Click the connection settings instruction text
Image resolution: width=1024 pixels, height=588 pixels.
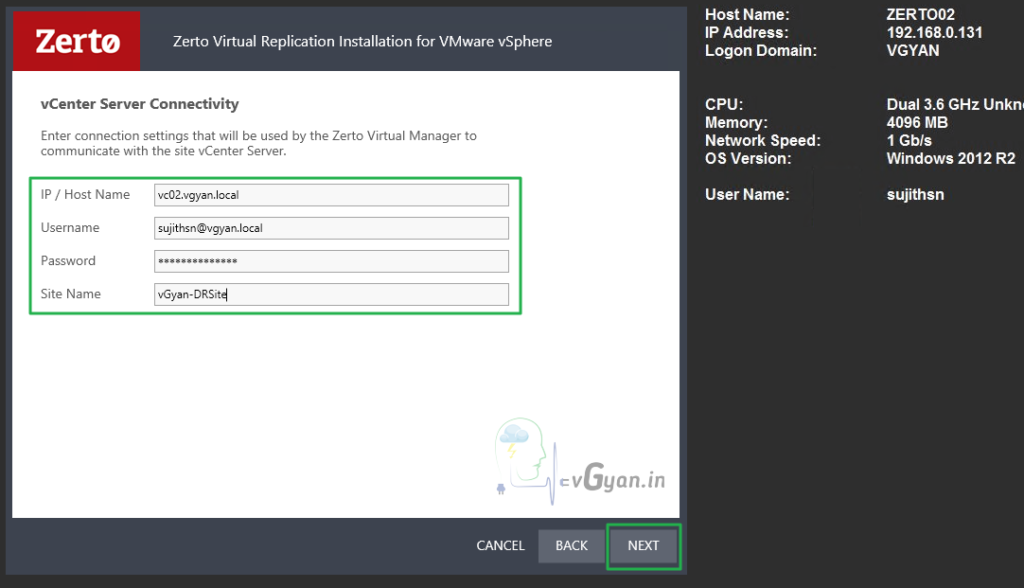pos(258,142)
